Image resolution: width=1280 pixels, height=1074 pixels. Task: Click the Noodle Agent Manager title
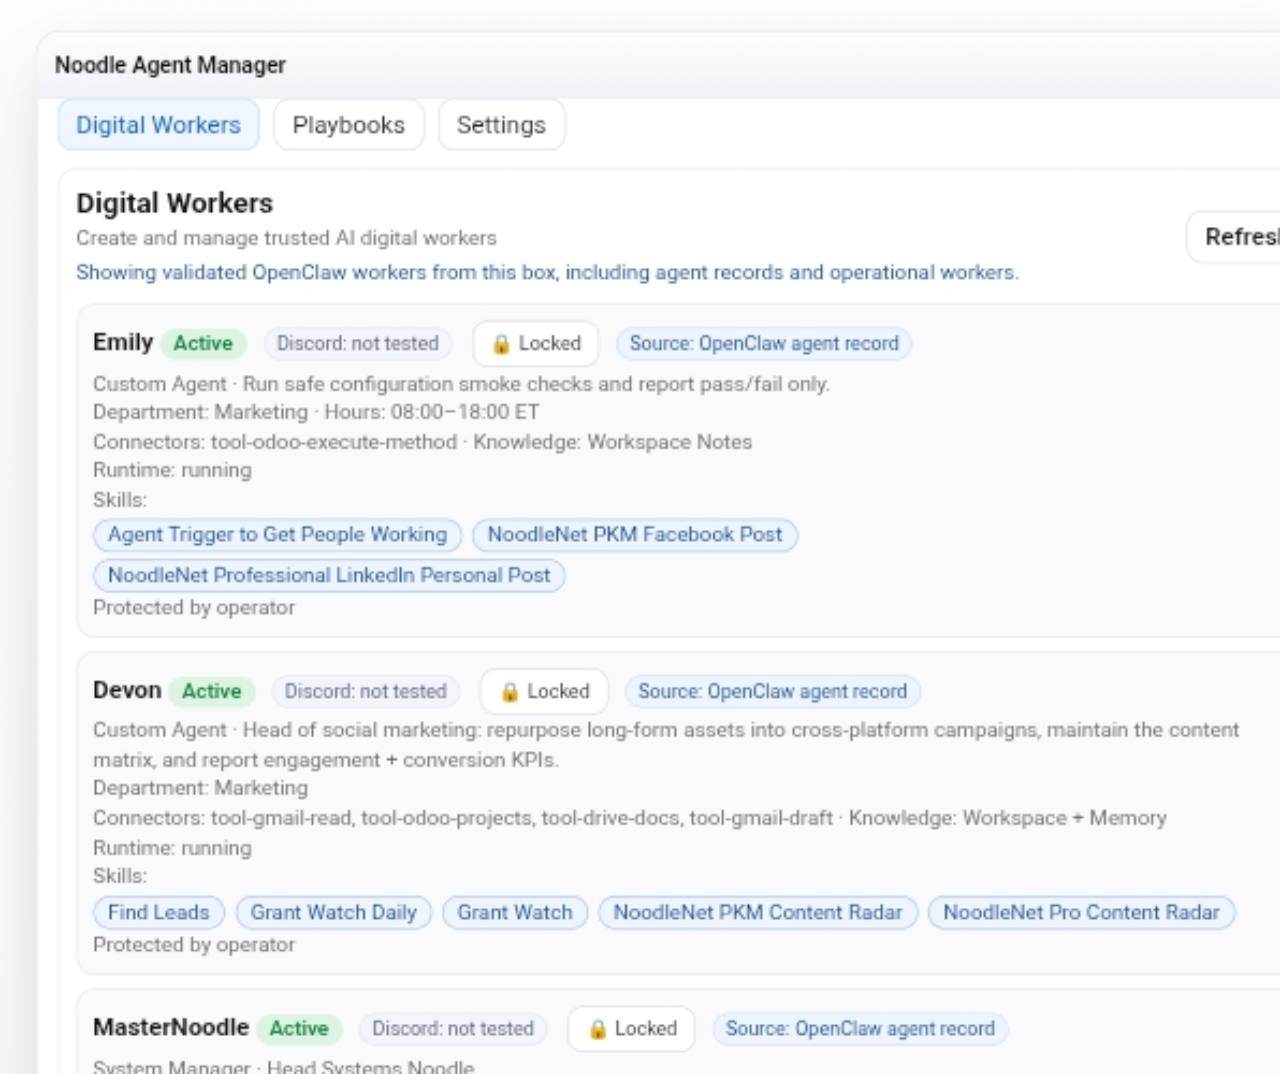coord(170,65)
